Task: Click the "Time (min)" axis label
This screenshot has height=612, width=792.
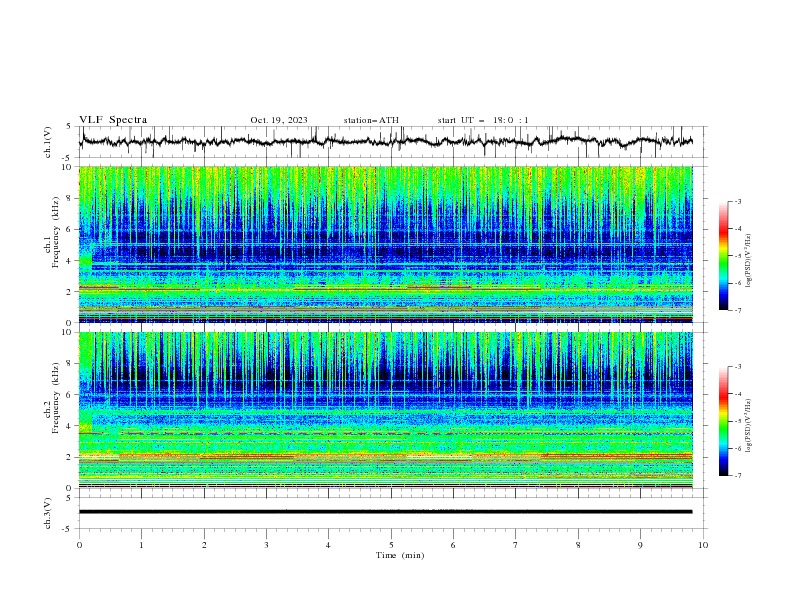Action: pos(400,555)
